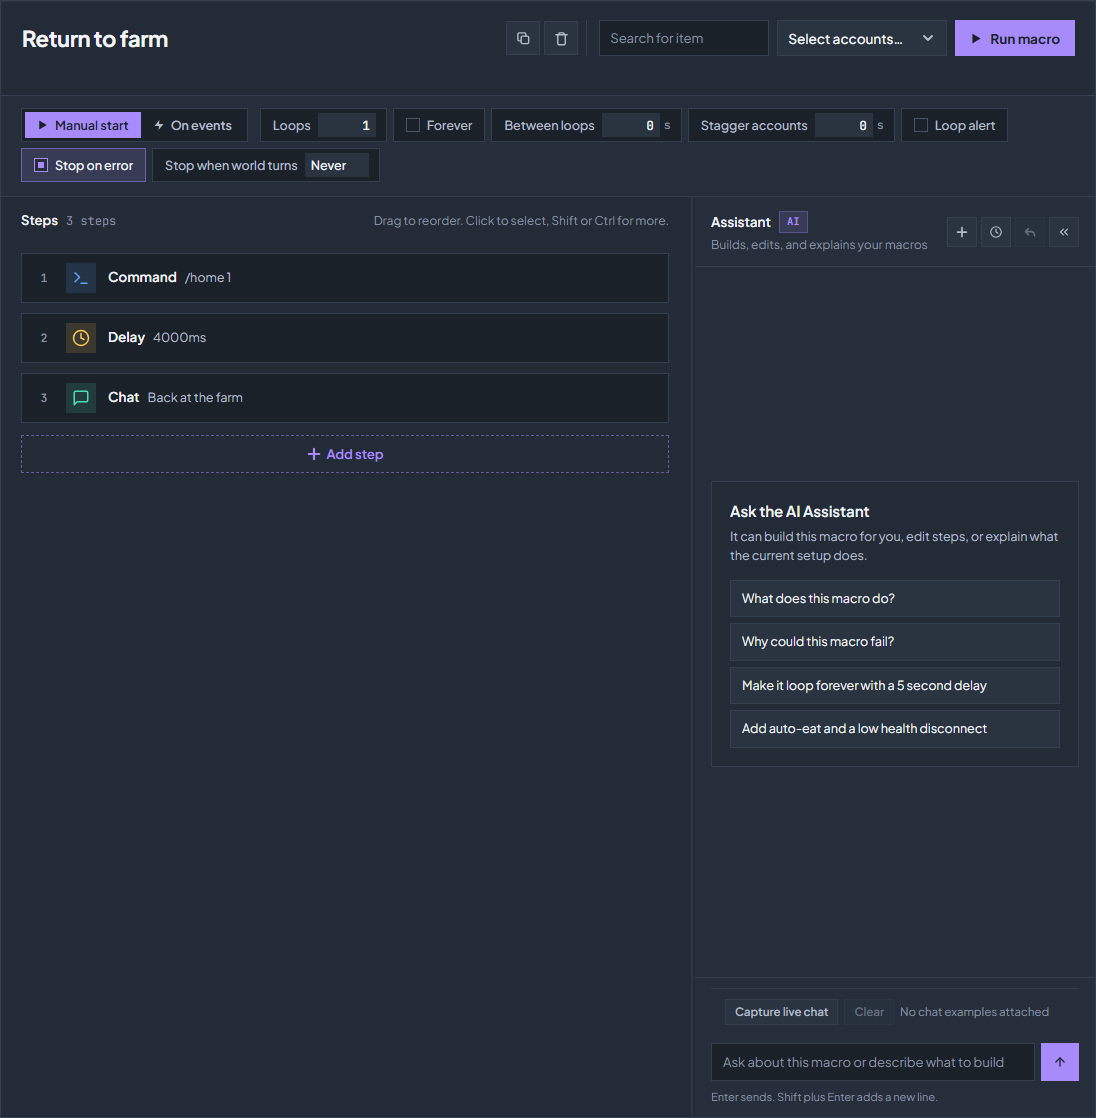Click the AI badge next to Assistant

(x=793, y=222)
